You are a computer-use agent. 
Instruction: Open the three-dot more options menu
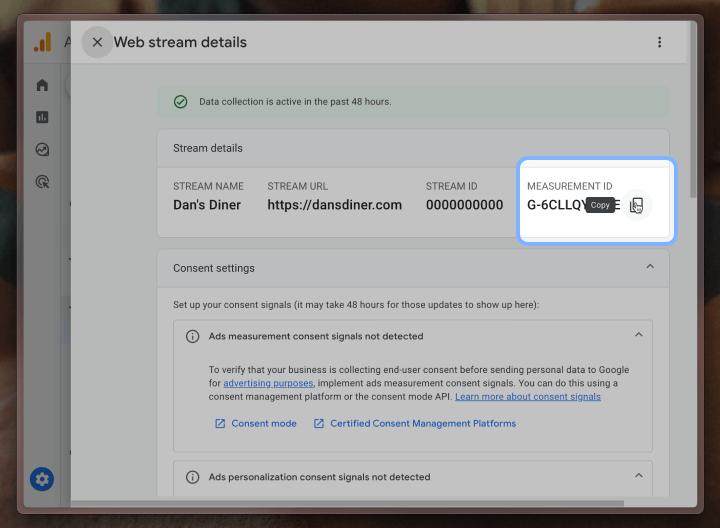coord(659,42)
